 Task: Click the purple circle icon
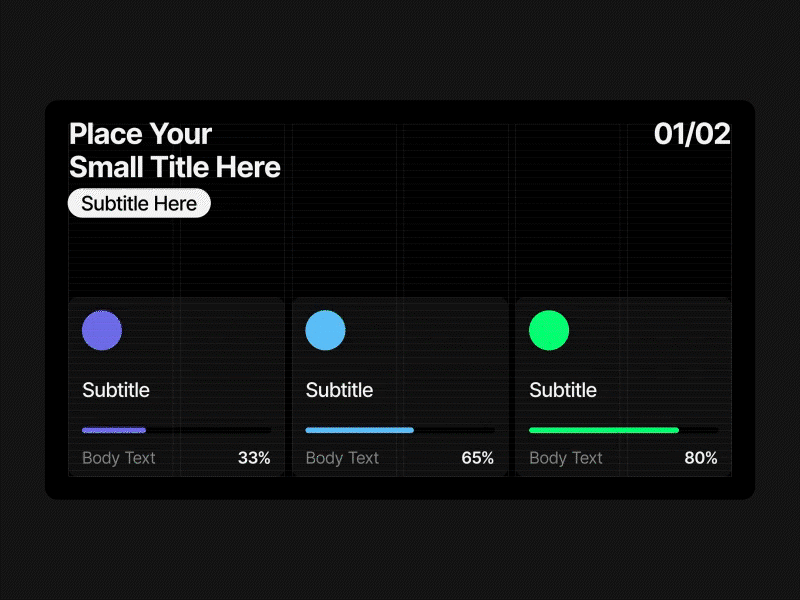tap(102, 330)
